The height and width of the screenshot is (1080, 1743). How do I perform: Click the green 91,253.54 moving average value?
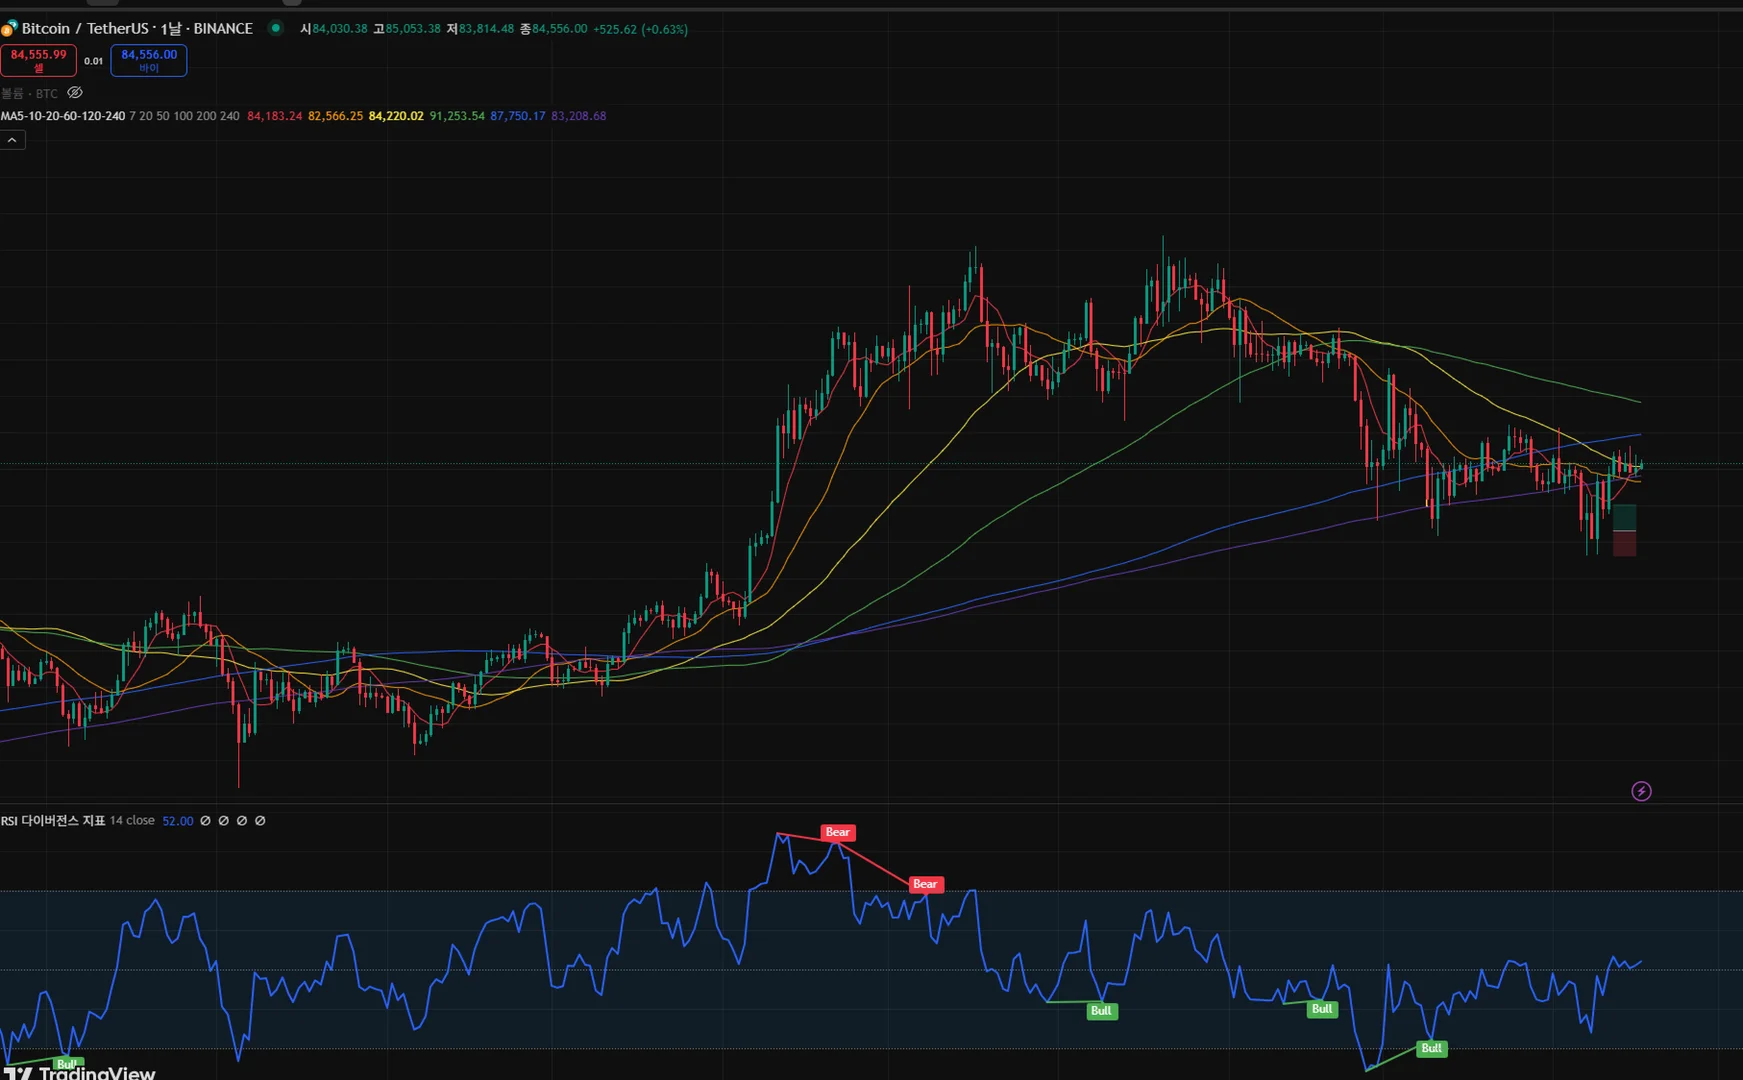(x=457, y=116)
